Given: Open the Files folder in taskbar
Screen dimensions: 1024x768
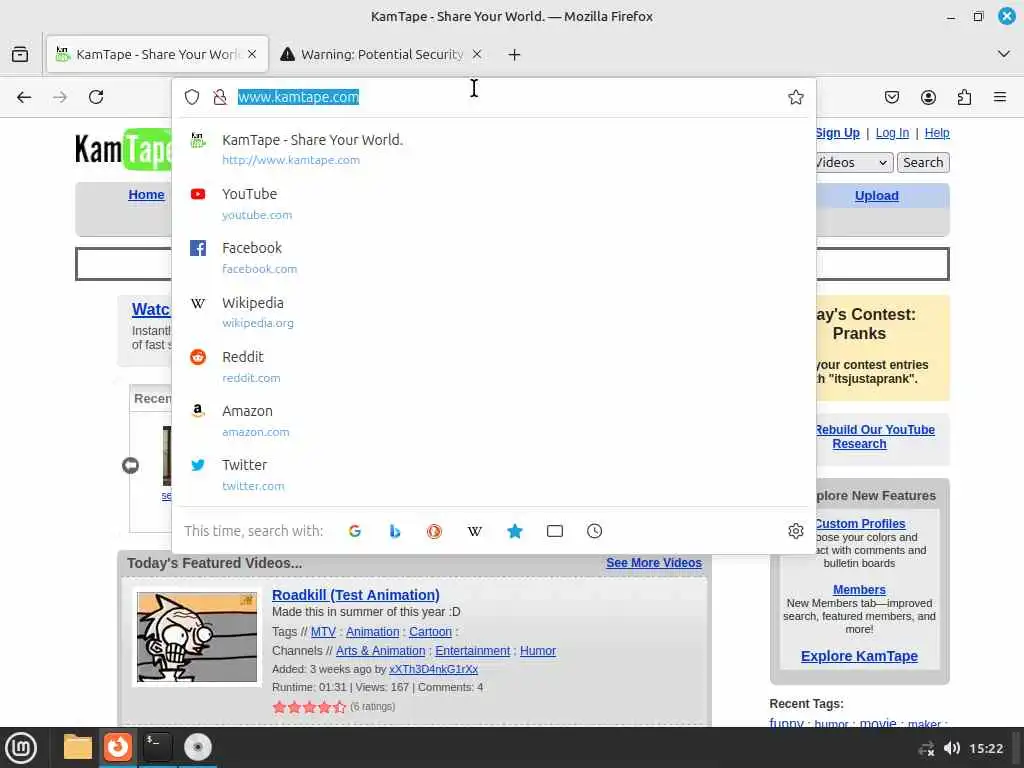Looking at the screenshot, I should coord(78,747).
